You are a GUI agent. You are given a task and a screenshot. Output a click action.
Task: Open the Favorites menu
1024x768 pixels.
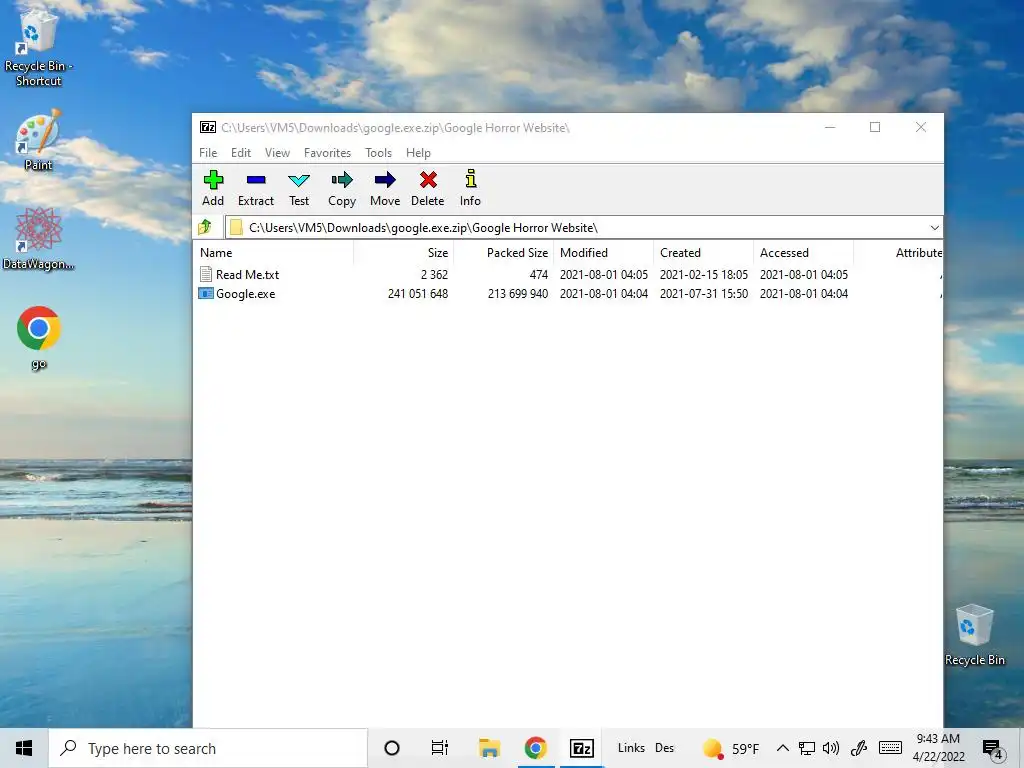tap(327, 153)
